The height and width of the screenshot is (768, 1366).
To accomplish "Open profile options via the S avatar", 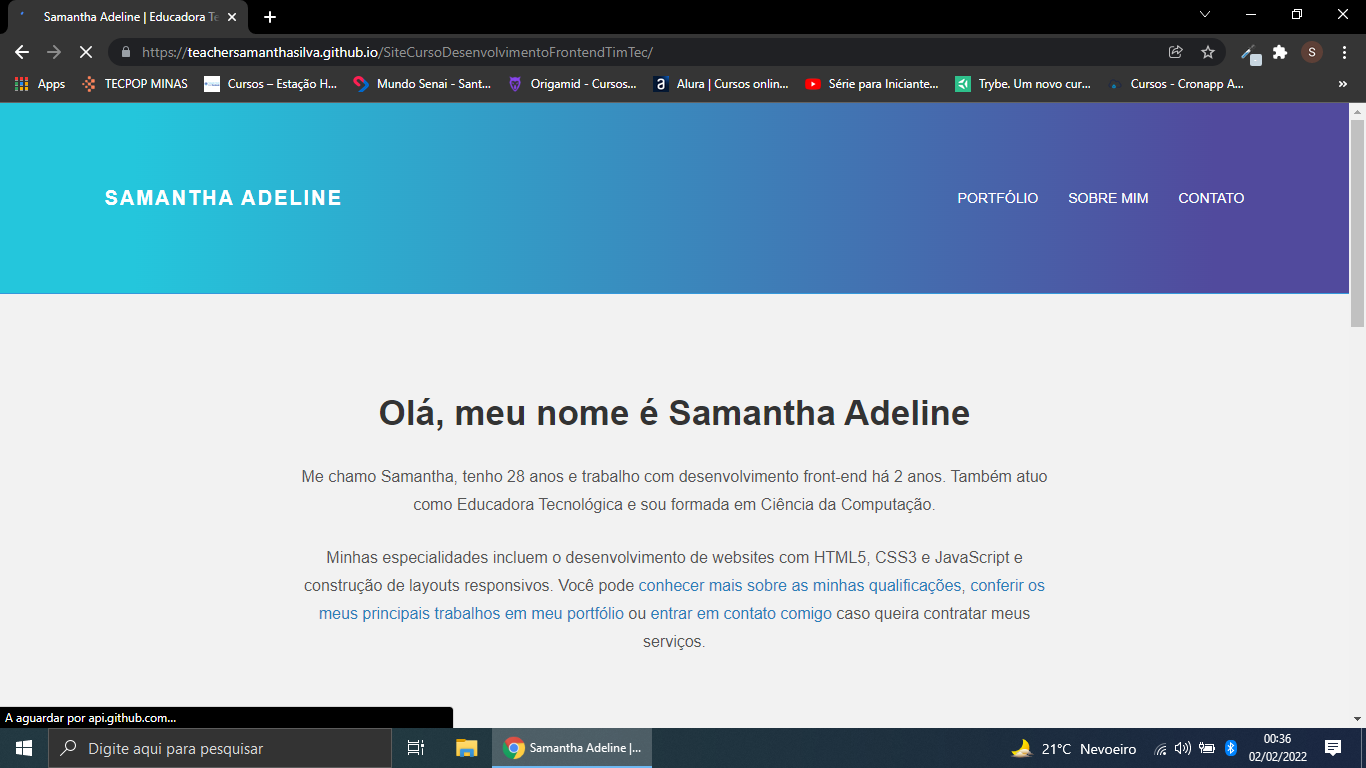I will [1312, 51].
